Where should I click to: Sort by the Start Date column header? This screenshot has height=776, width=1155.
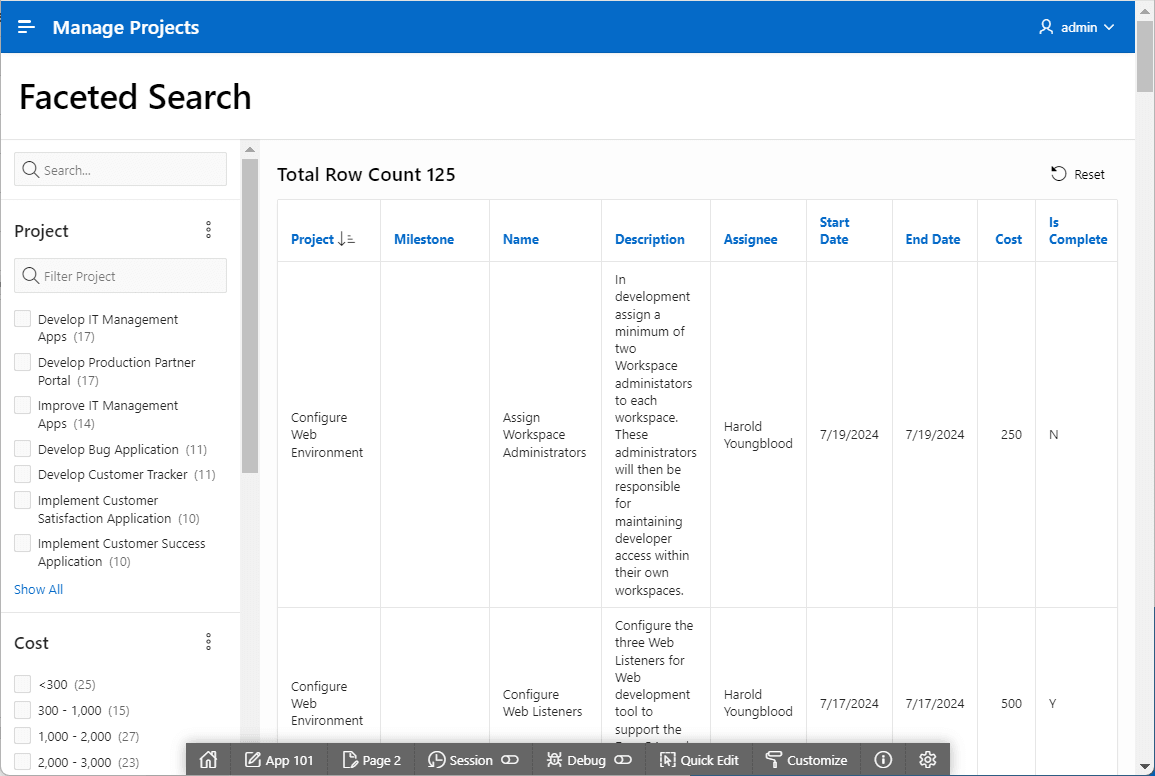pyautogui.click(x=835, y=231)
